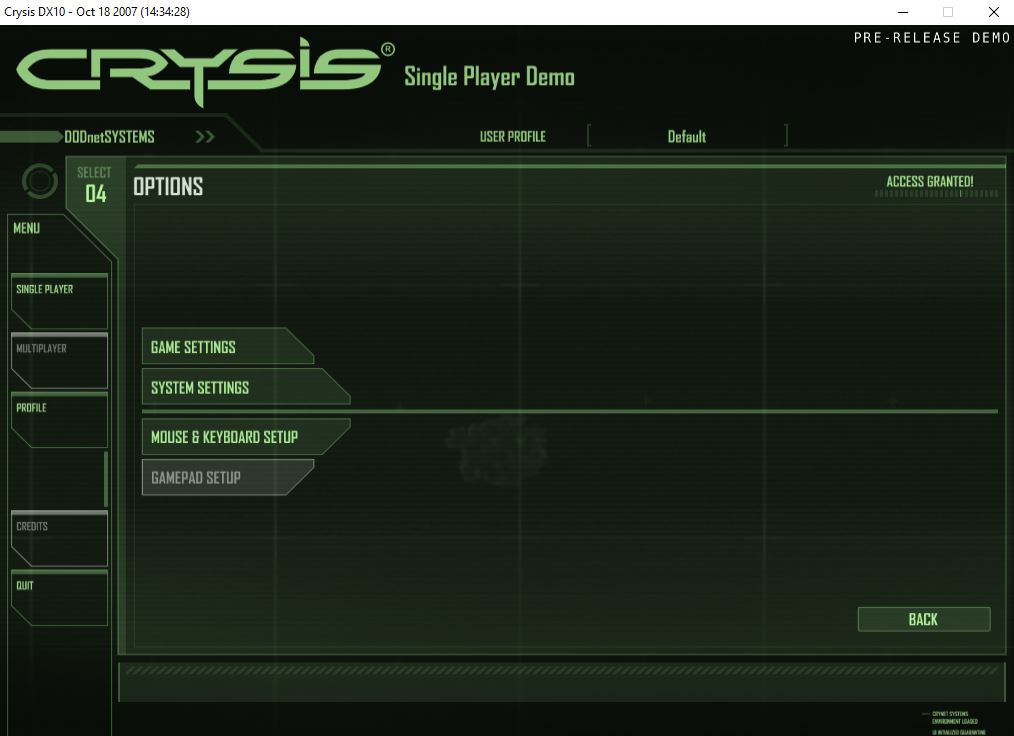Click the Single Player Demo title text

490,77
